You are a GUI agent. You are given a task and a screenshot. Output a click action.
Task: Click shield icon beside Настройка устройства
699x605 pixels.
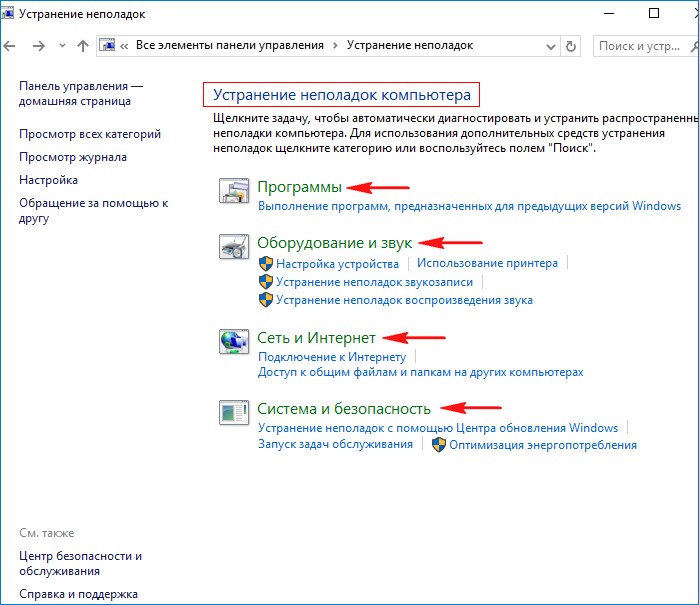(266, 263)
